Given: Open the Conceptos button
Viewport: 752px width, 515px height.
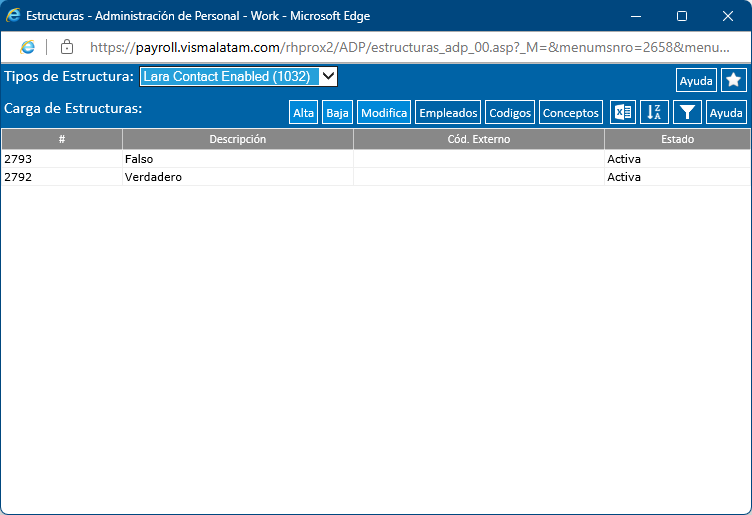Looking at the screenshot, I should (571, 112).
